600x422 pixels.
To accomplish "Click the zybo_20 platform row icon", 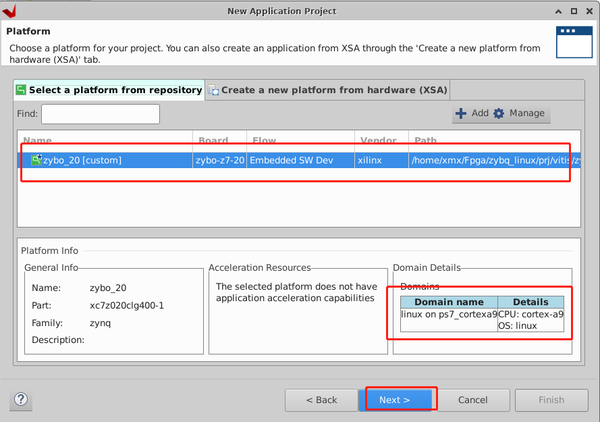I will coord(36,160).
